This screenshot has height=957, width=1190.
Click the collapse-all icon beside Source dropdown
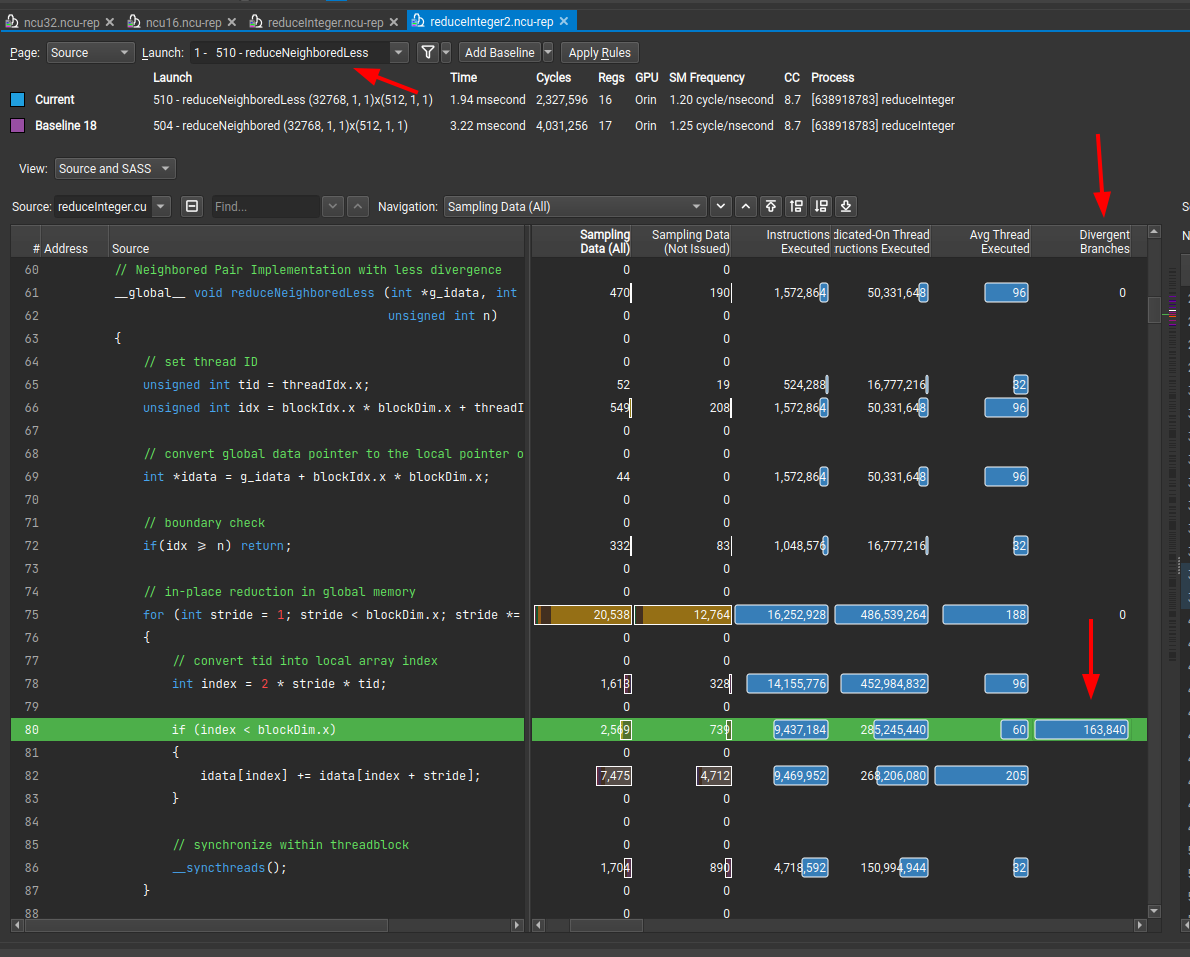pos(193,207)
